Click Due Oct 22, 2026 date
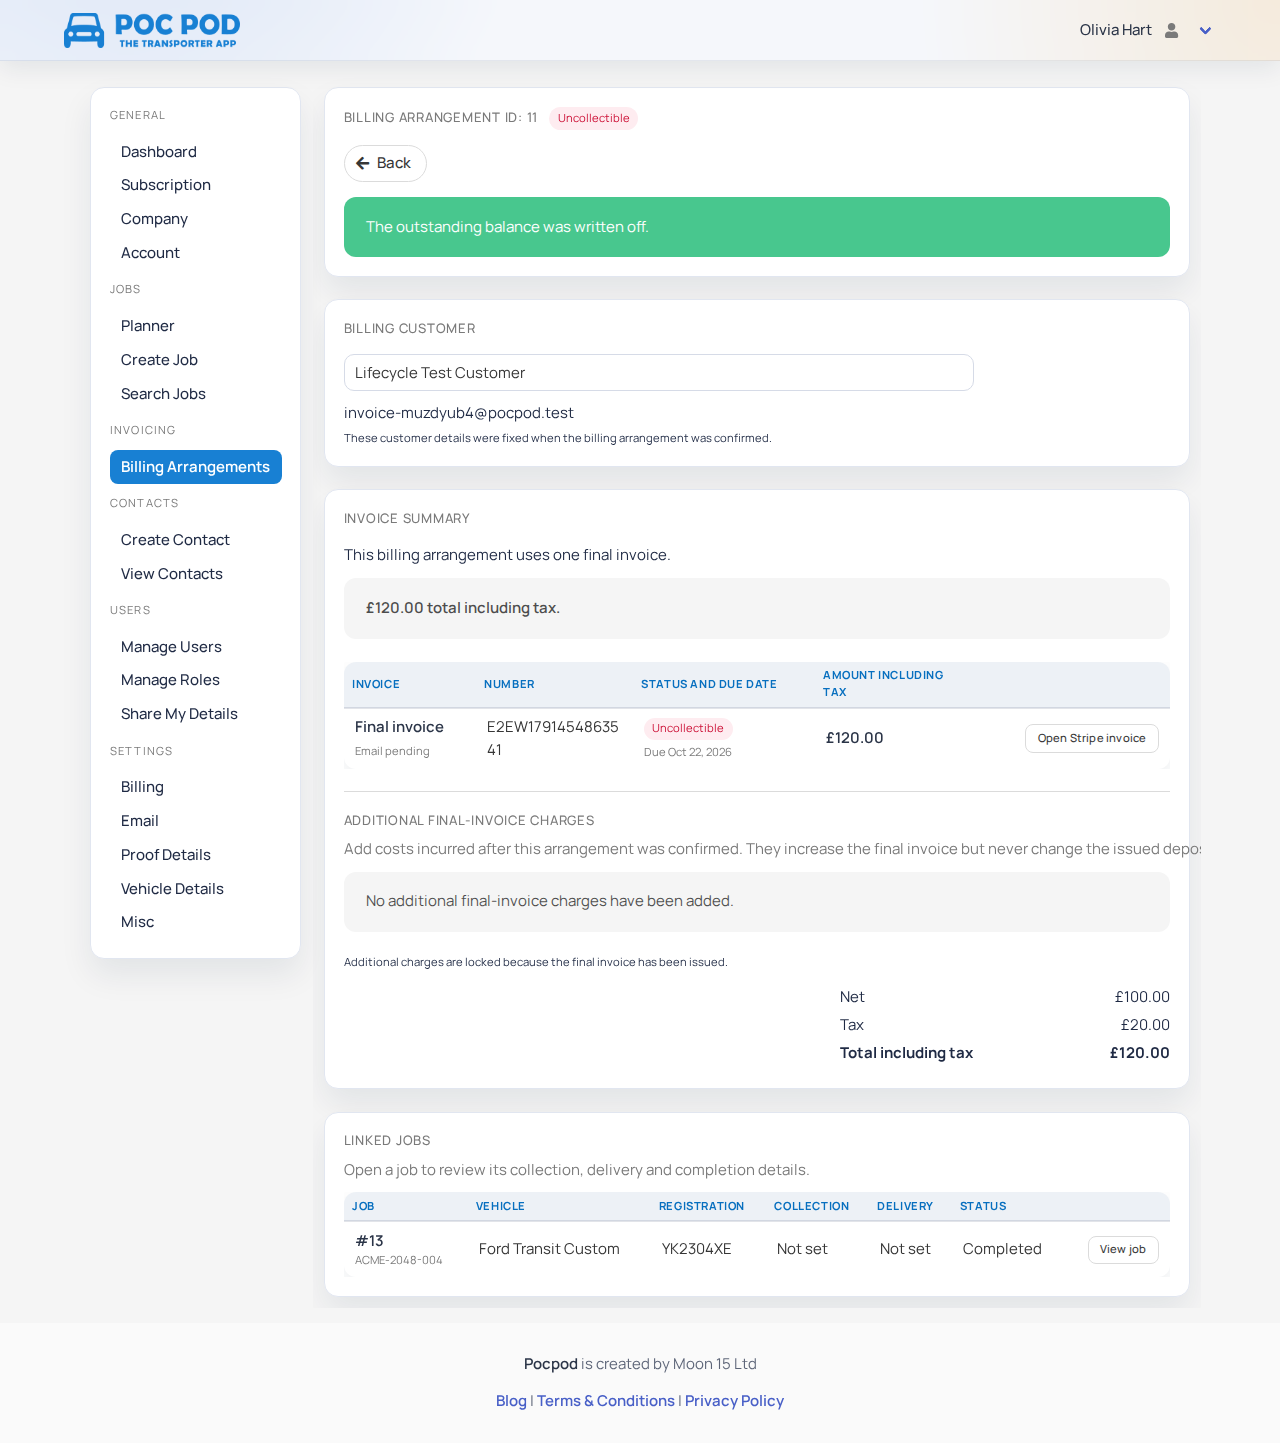The height and width of the screenshot is (1443, 1280). (688, 752)
